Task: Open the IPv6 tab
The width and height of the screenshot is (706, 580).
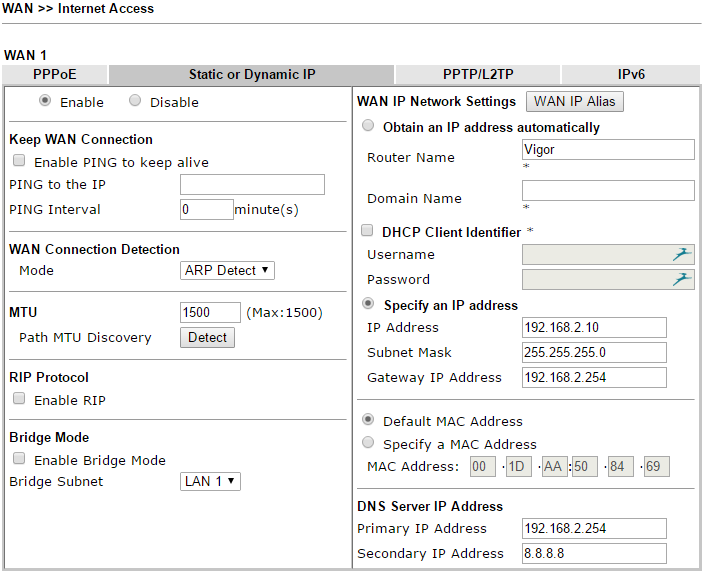Action: click(631, 74)
